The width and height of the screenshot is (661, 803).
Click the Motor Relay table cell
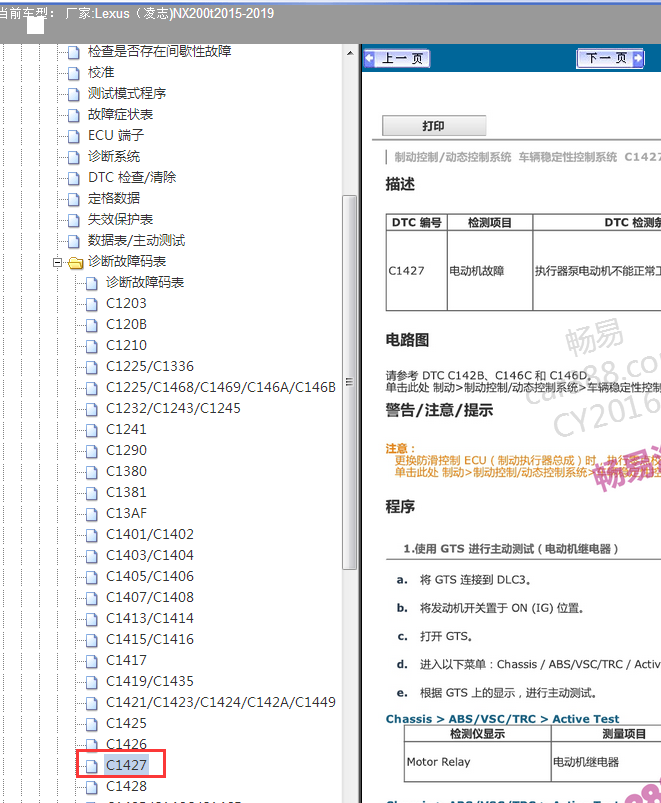pos(477,762)
